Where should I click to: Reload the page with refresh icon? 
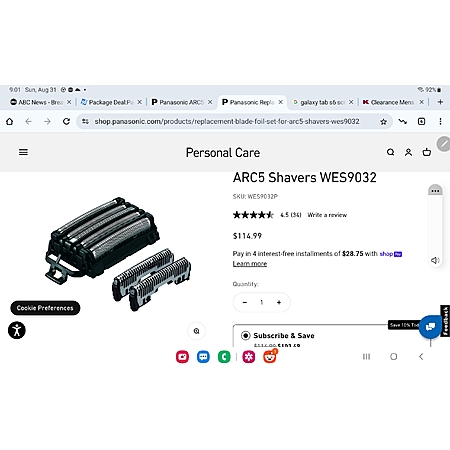(x=66, y=121)
